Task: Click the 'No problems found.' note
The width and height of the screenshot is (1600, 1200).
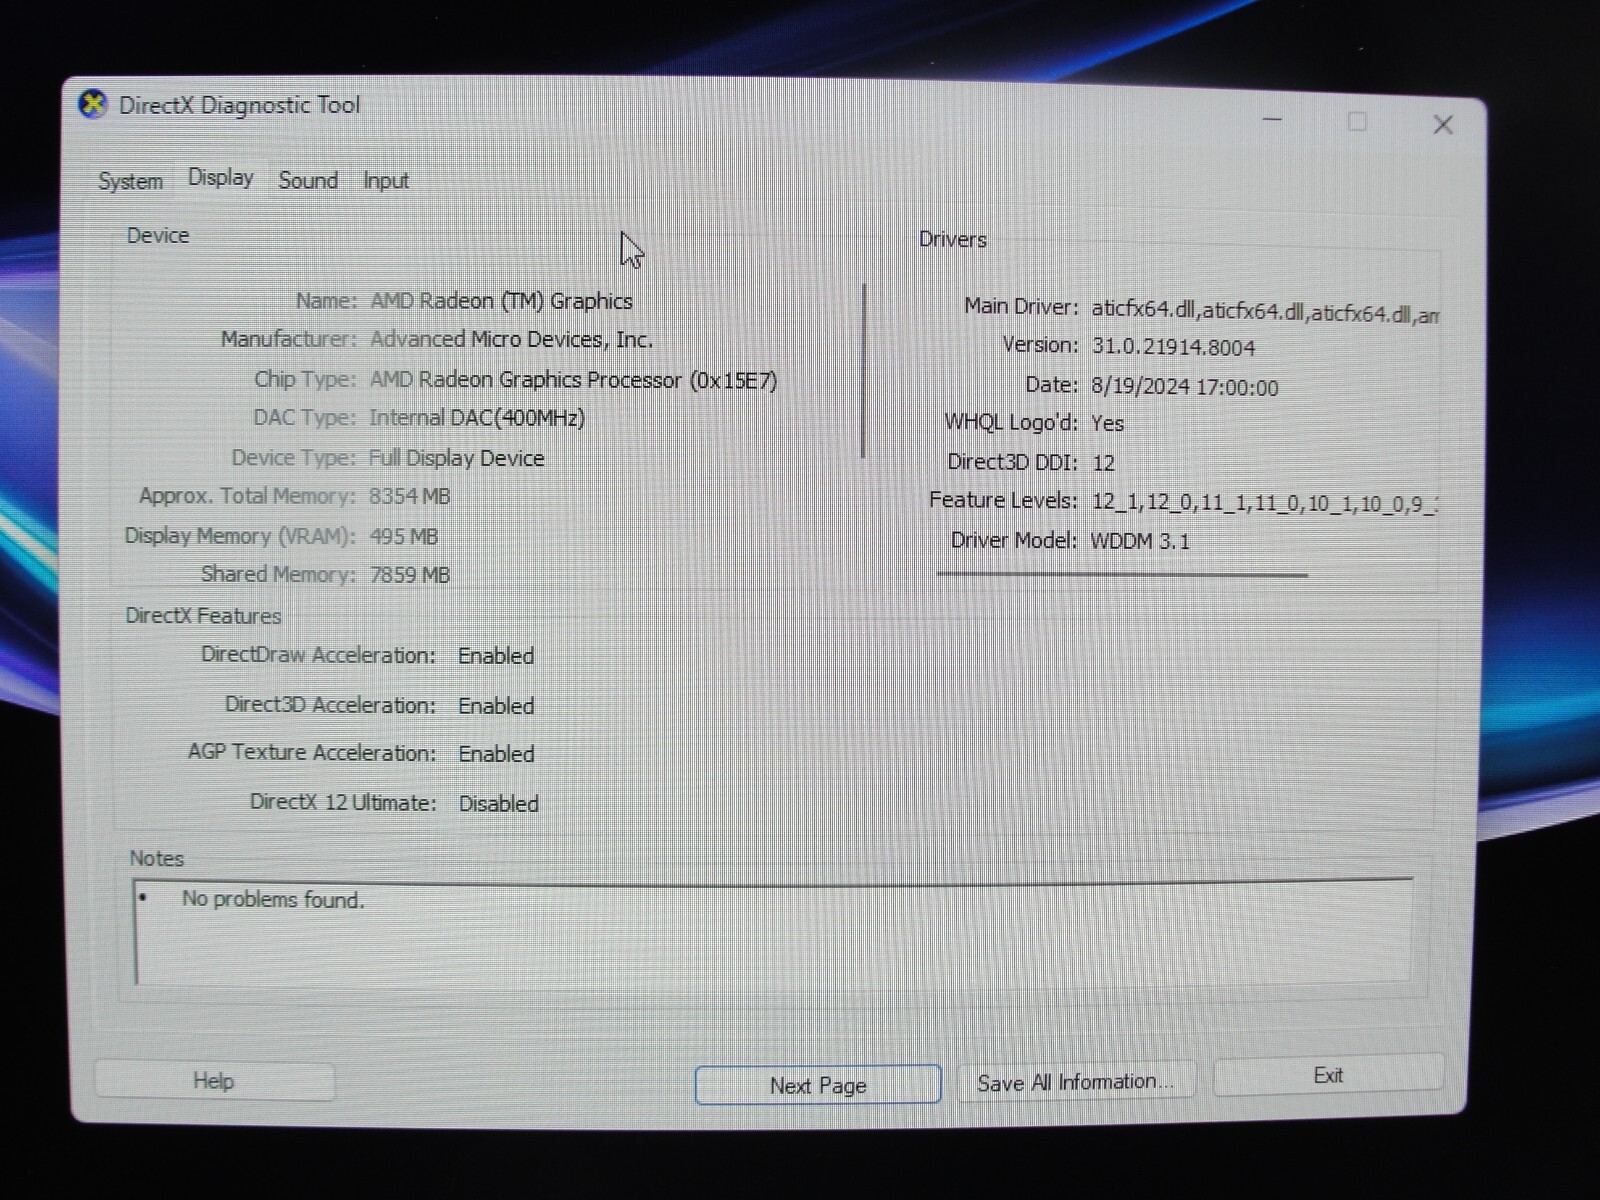Action: coord(273,899)
